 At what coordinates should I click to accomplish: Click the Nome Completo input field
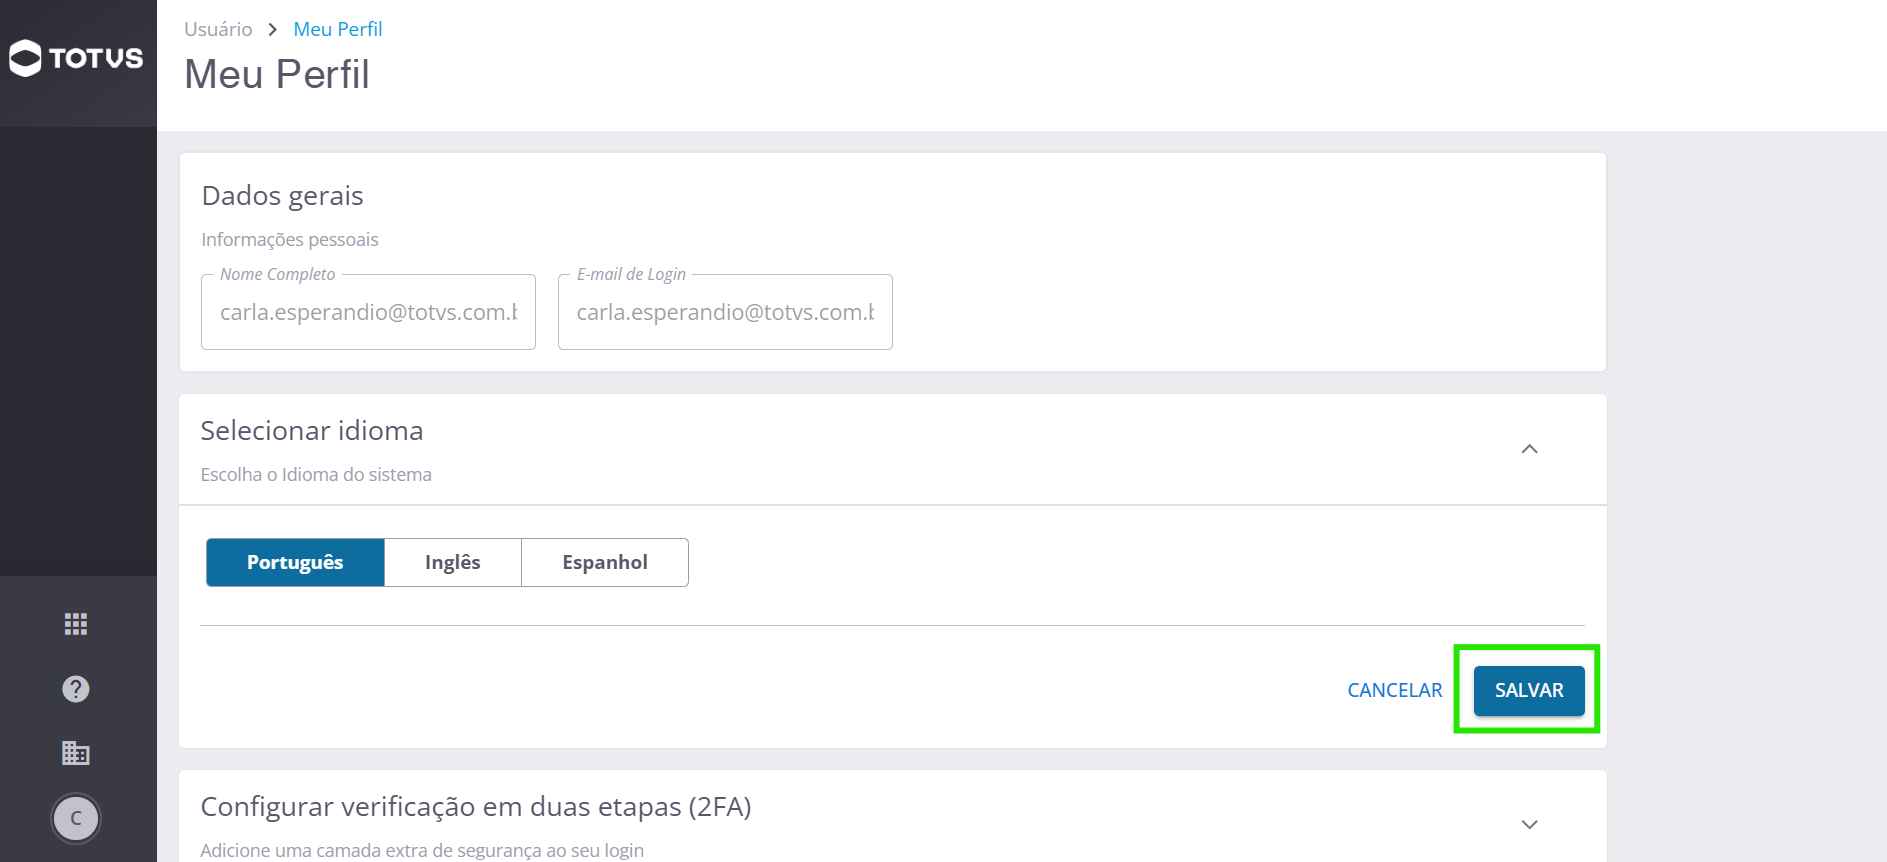(368, 312)
